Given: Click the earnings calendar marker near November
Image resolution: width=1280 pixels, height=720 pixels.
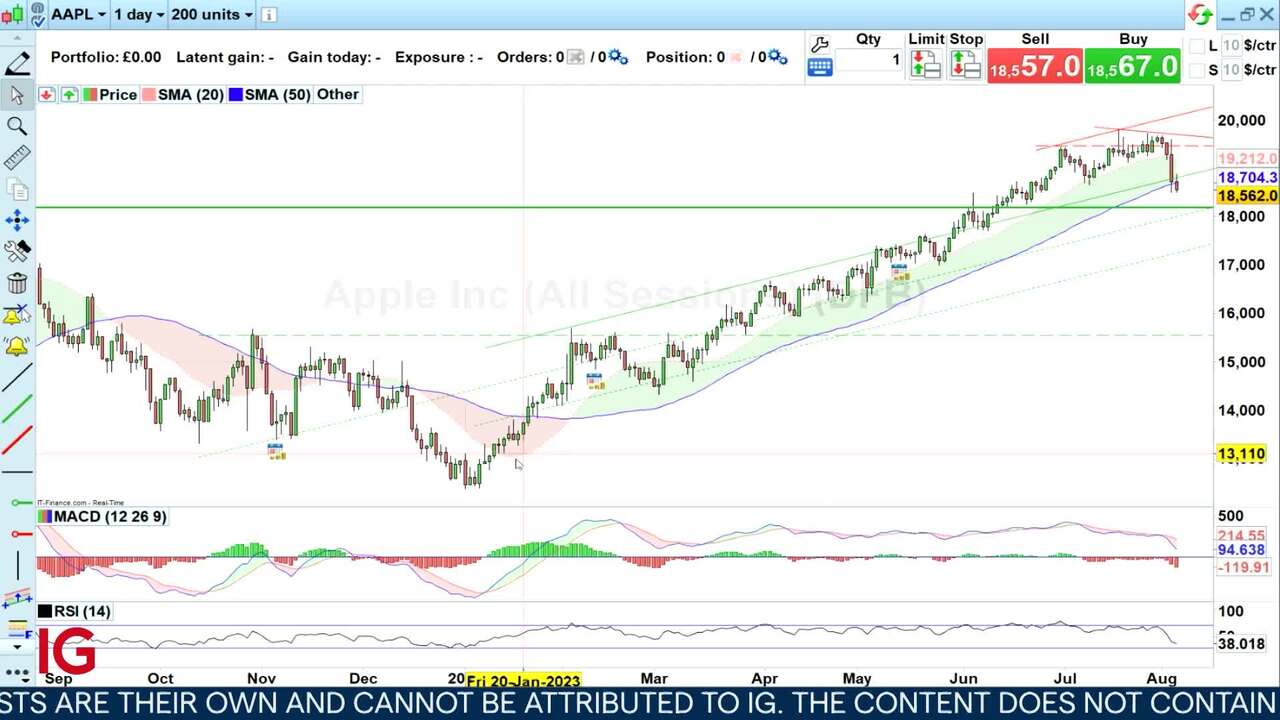Looking at the screenshot, I should [276, 451].
